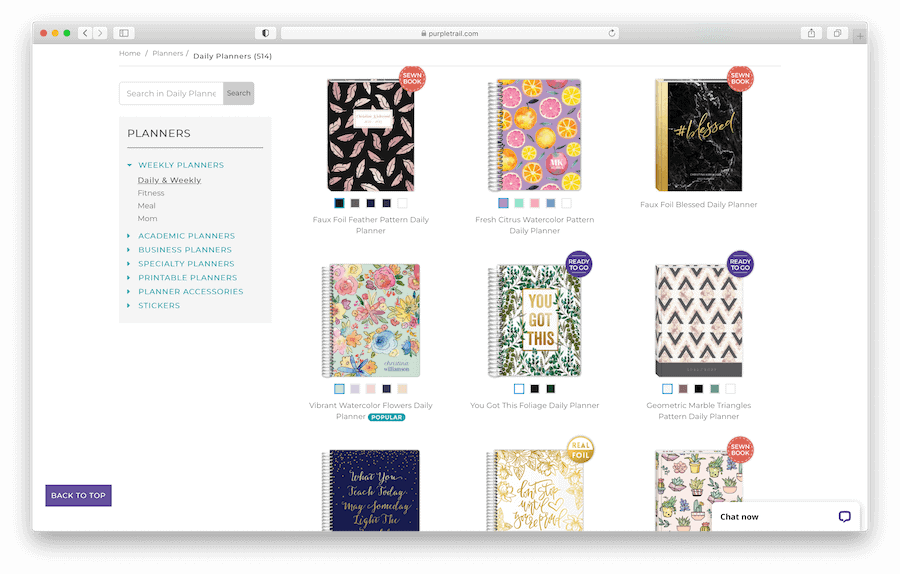This screenshot has width=900, height=574.
Task: Go back using Safari back arrow
Action: [86, 33]
